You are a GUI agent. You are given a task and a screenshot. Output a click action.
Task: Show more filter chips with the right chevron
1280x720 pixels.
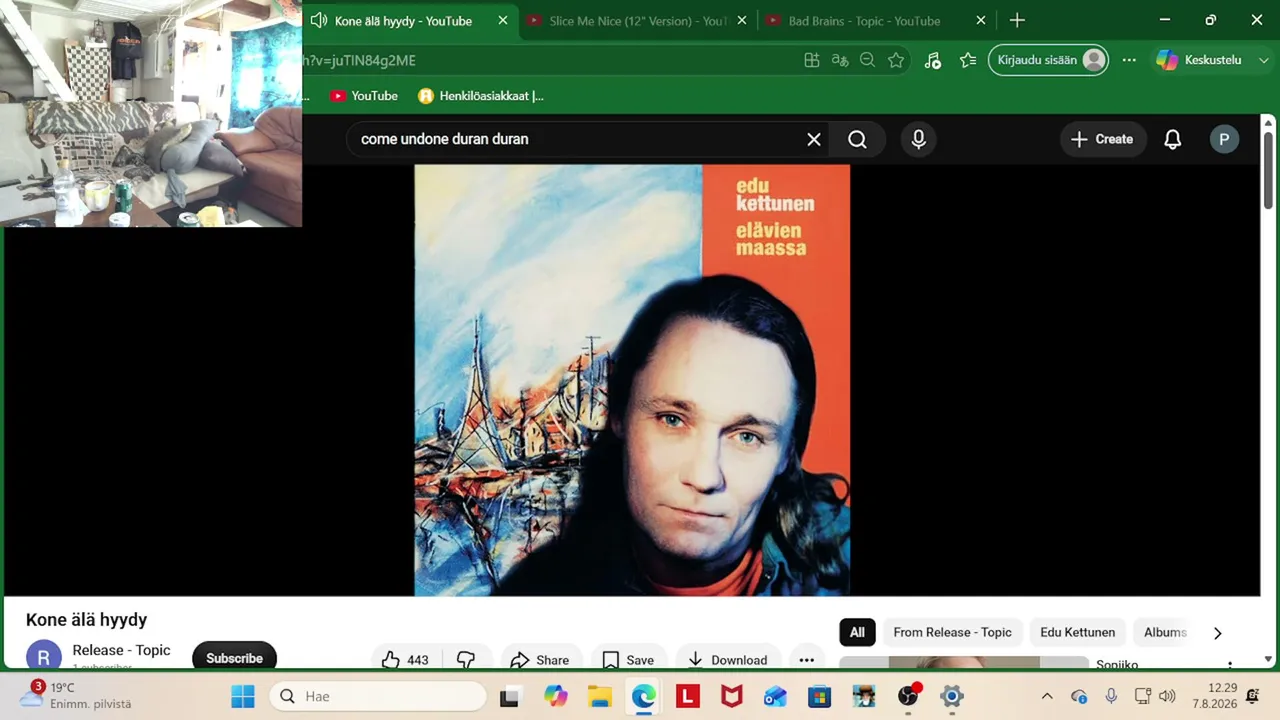pyautogui.click(x=1217, y=633)
